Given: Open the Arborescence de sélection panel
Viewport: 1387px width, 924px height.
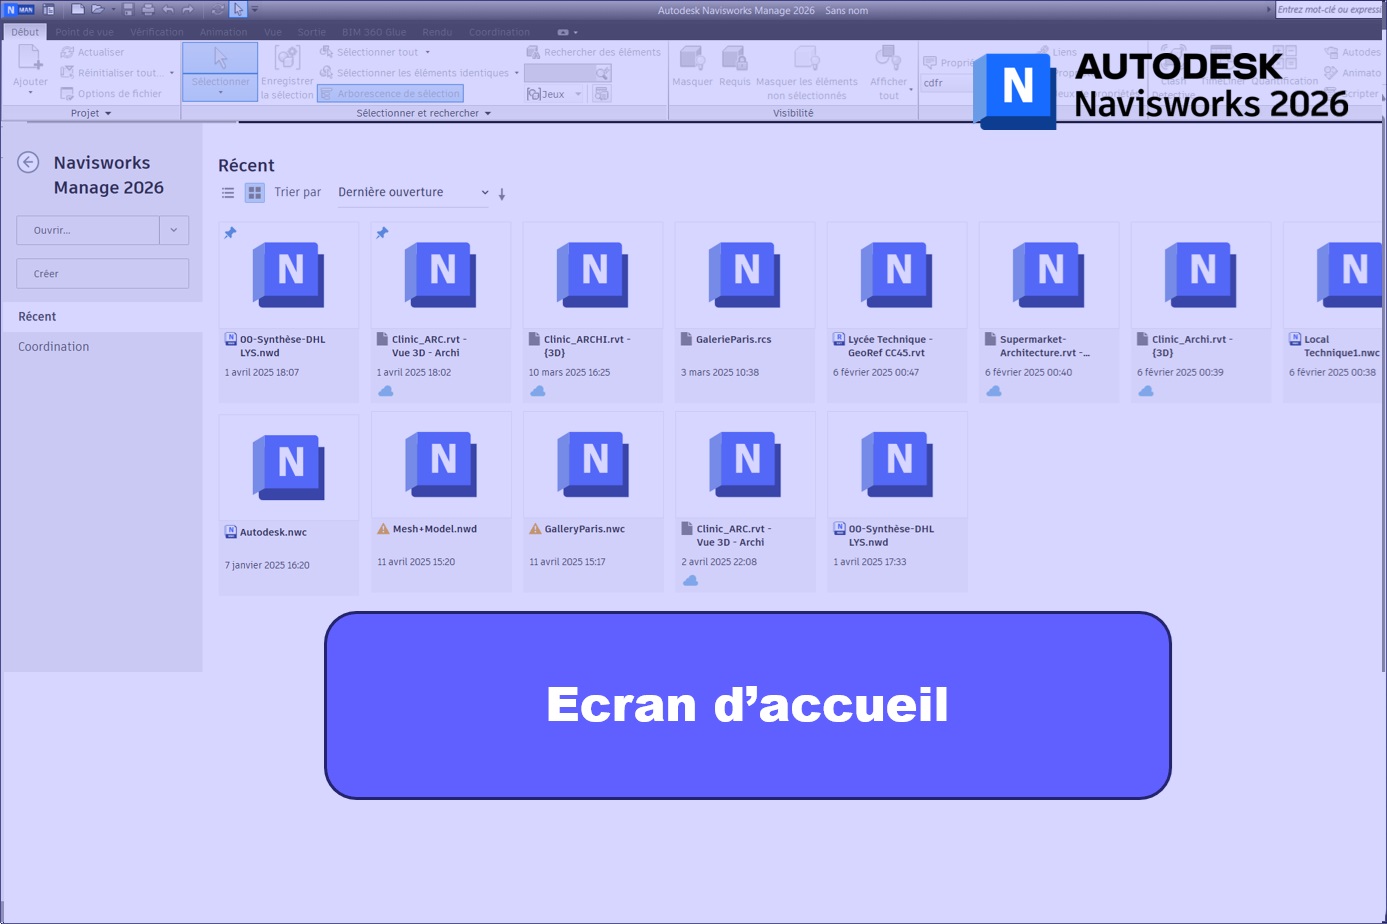Looking at the screenshot, I should coord(390,93).
